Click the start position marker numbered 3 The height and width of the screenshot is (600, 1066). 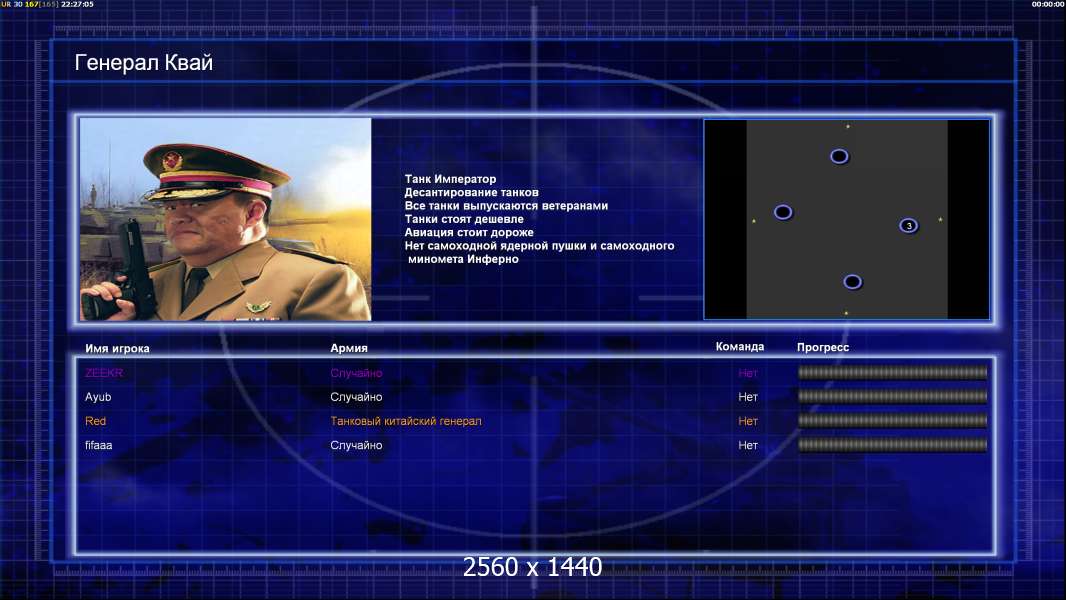[x=908, y=226]
